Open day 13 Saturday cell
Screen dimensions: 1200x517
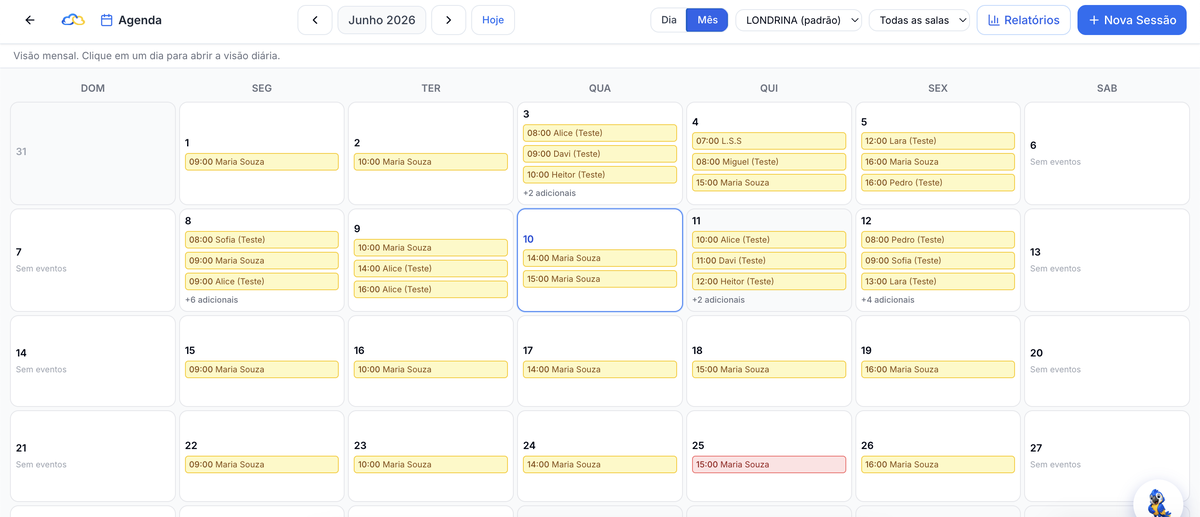click(x=1107, y=260)
